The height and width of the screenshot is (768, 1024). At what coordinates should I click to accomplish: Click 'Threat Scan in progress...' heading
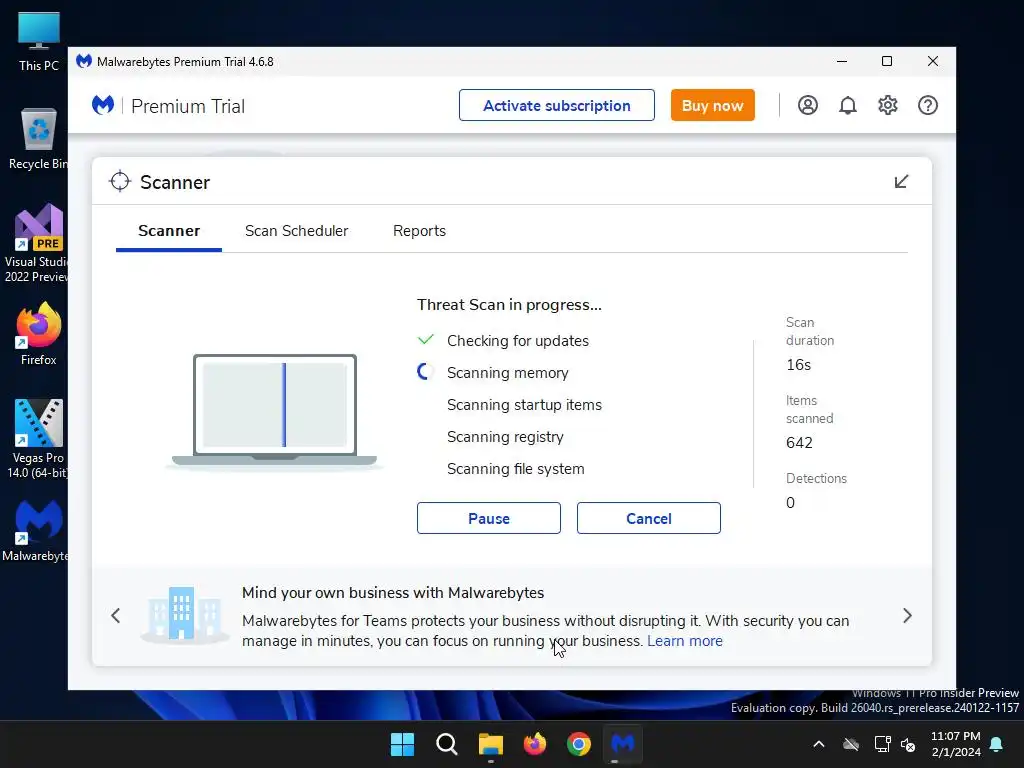tap(509, 305)
